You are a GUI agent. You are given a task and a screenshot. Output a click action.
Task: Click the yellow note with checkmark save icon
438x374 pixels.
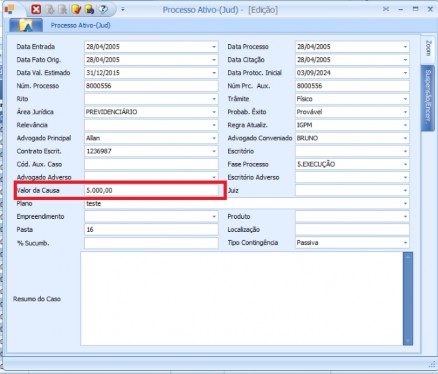(x=76, y=9)
